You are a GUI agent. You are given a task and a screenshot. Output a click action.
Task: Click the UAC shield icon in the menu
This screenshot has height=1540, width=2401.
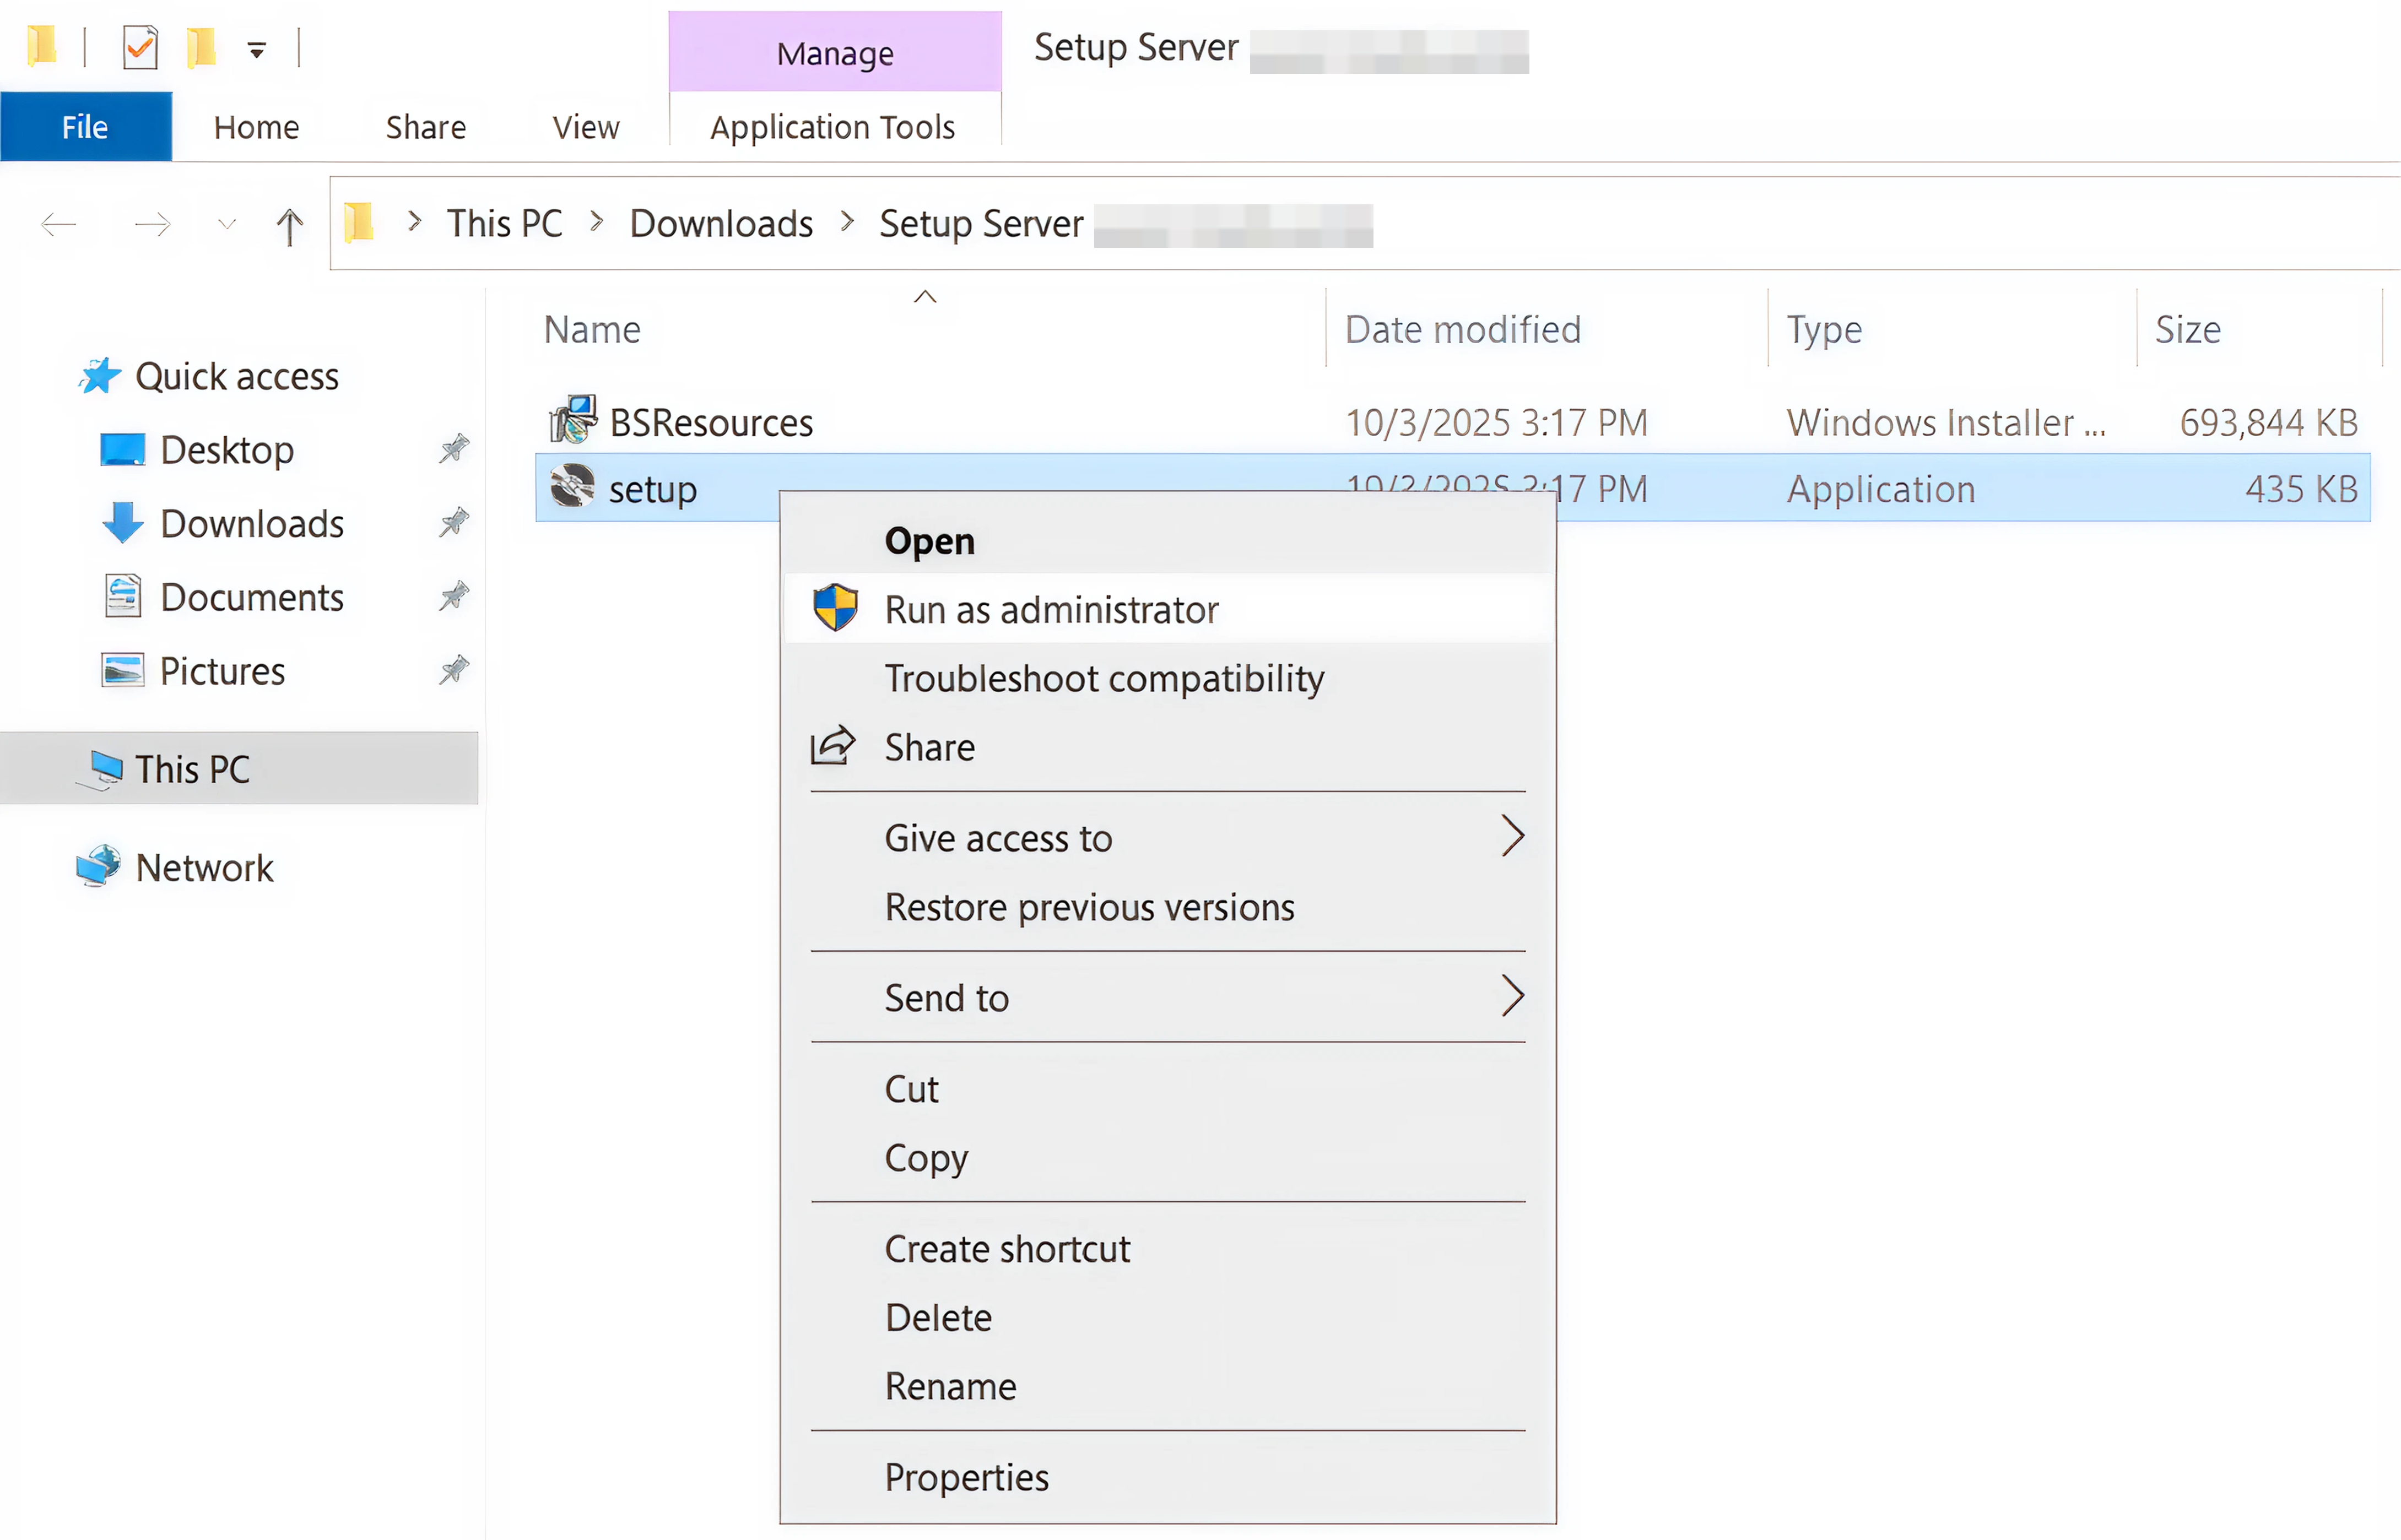835,607
